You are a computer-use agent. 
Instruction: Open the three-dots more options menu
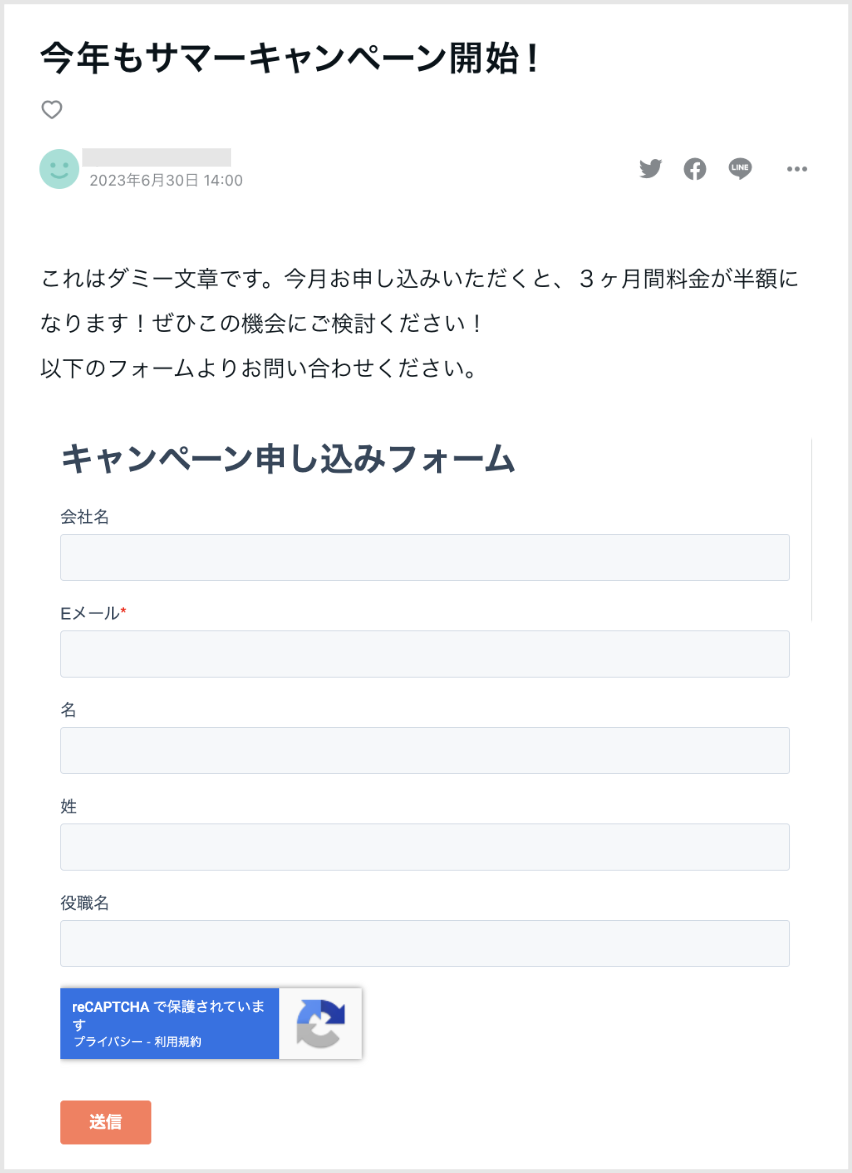point(797,169)
